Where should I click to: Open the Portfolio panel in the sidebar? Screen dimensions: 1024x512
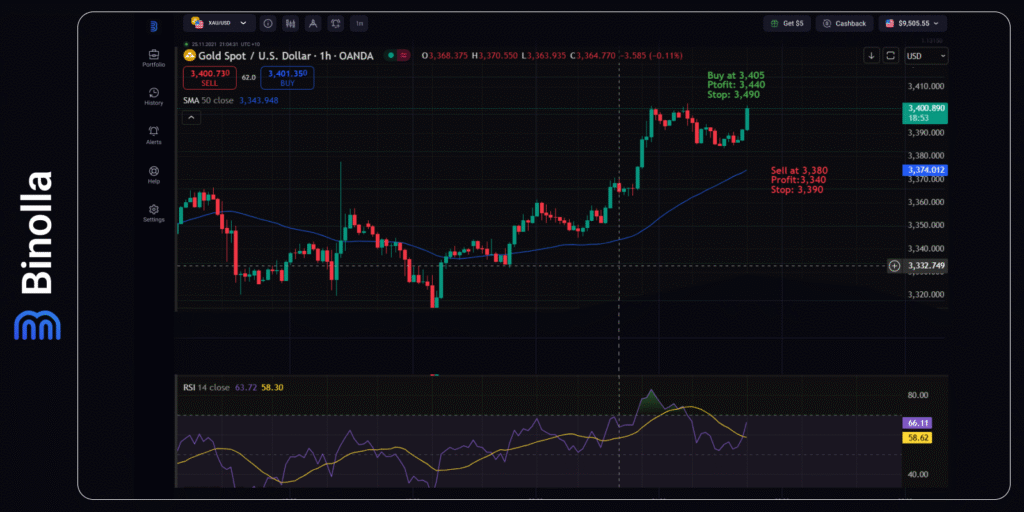153,57
